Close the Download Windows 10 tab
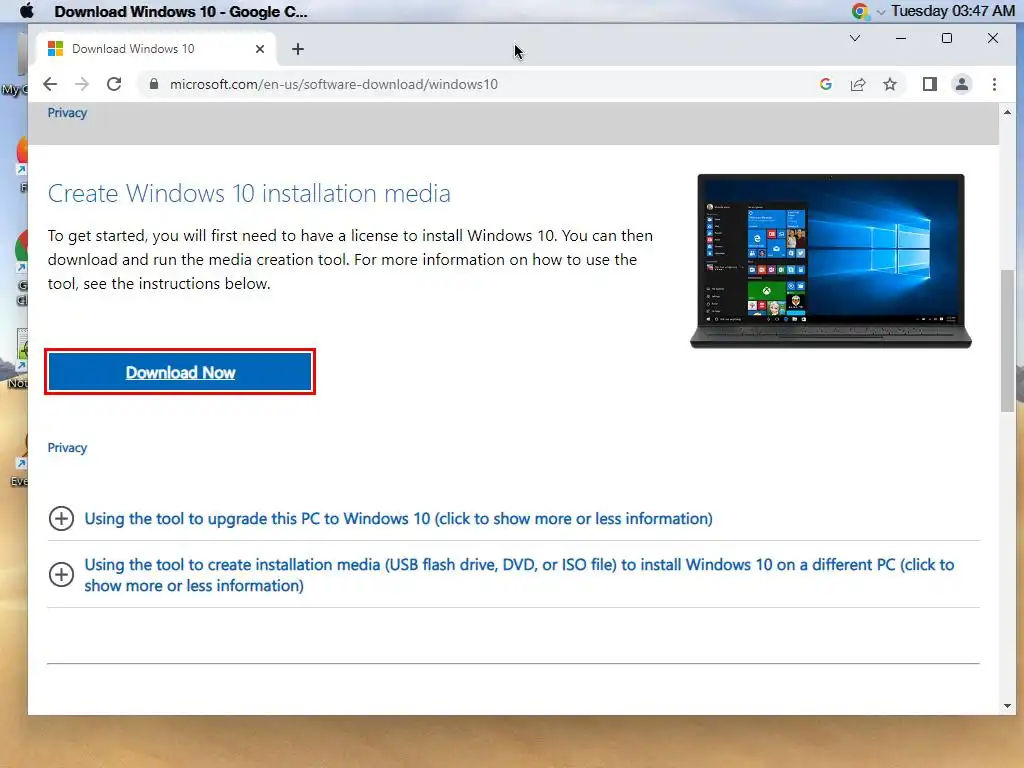1024x768 pixels. coord(260,49)
